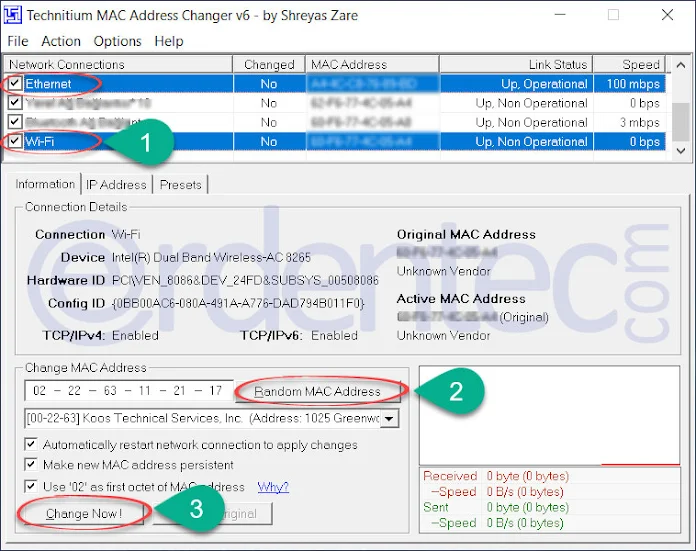
Task: Click scroll down arrow of connections list
Action: point(680,151)
